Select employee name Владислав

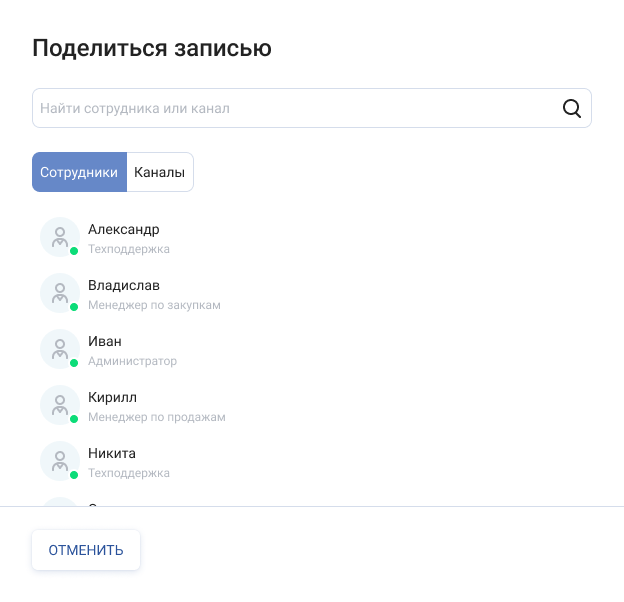pos(124,285)
